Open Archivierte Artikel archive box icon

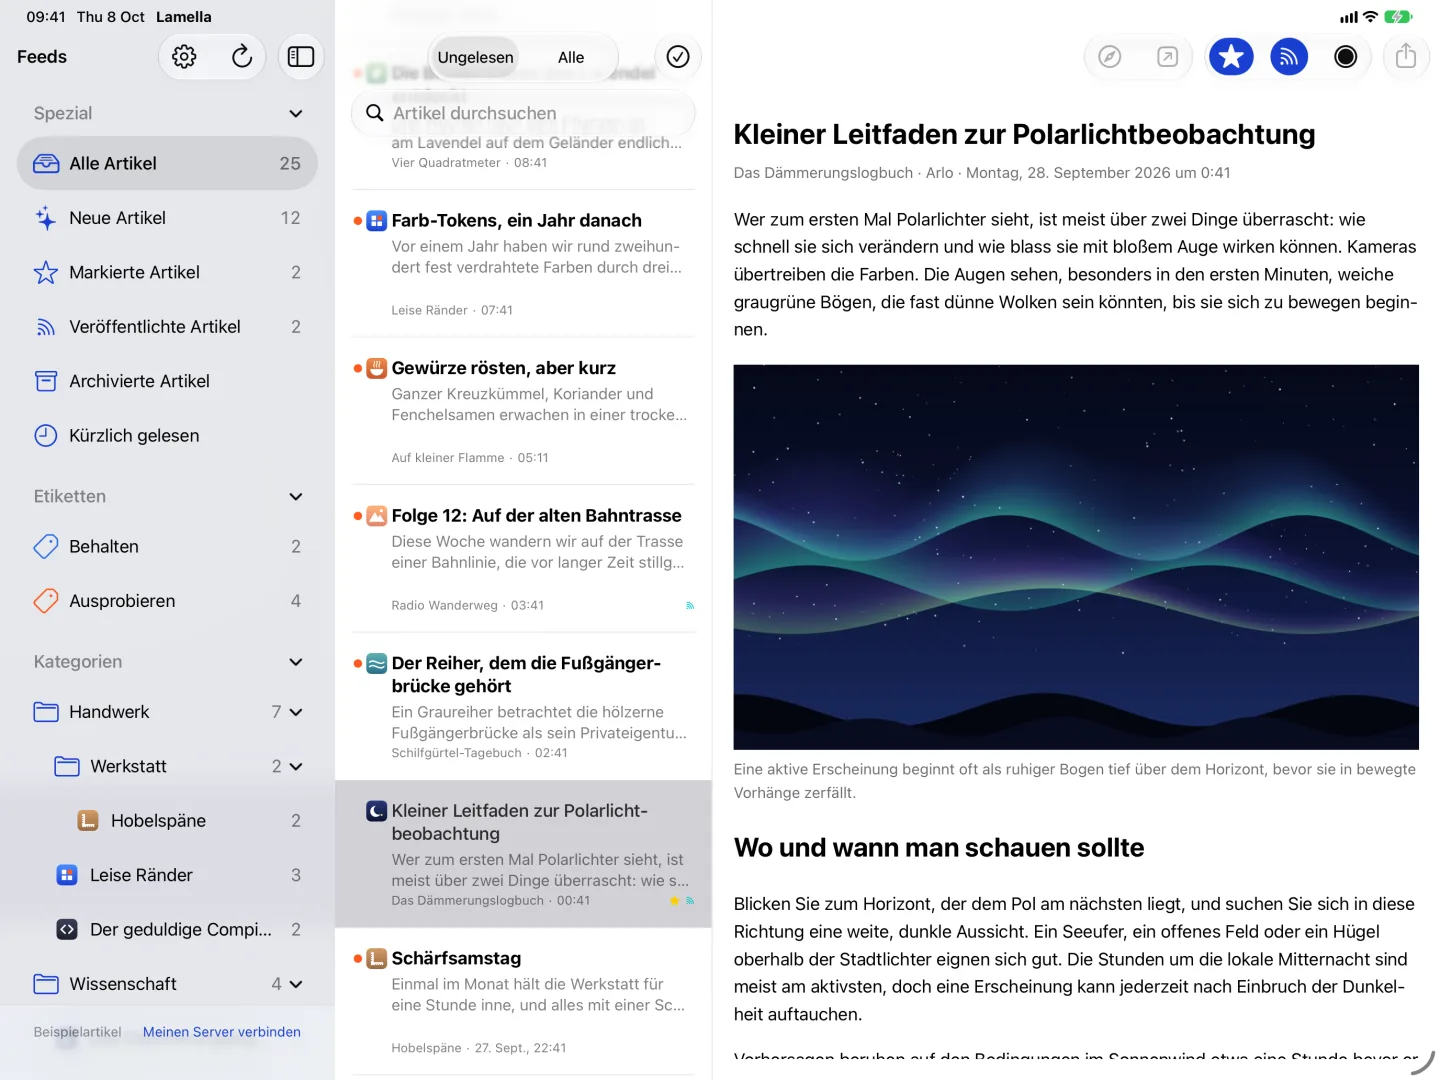click(46, 381)
